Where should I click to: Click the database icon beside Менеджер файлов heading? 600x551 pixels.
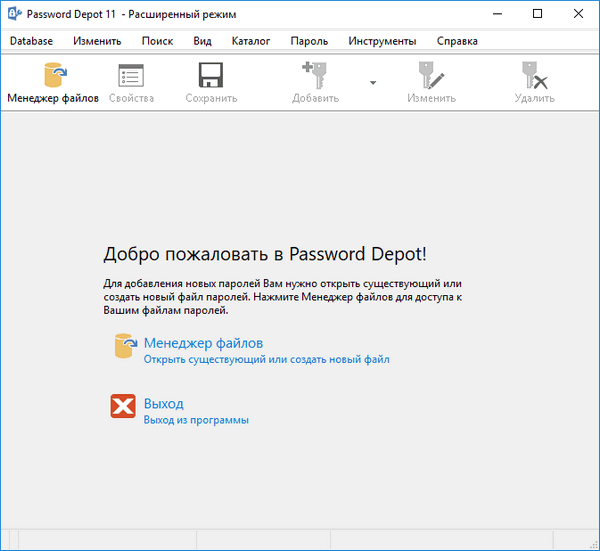(125, 346)
